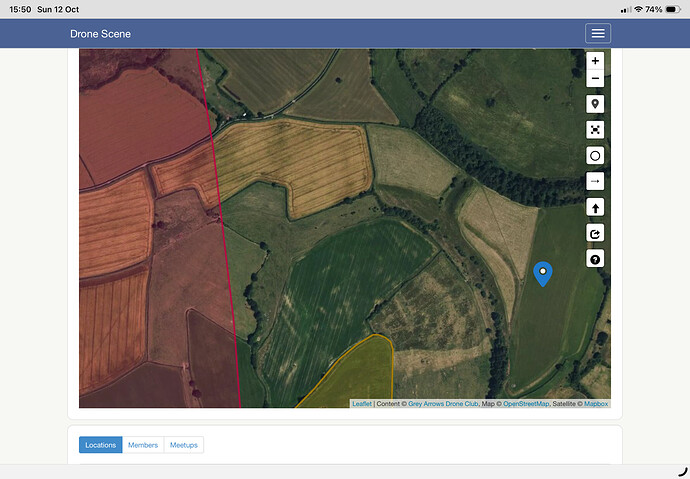This screenshot has height=479, width=690.
Task: Open the Grey Arrows Drone Club link
Action: (442, 404)
